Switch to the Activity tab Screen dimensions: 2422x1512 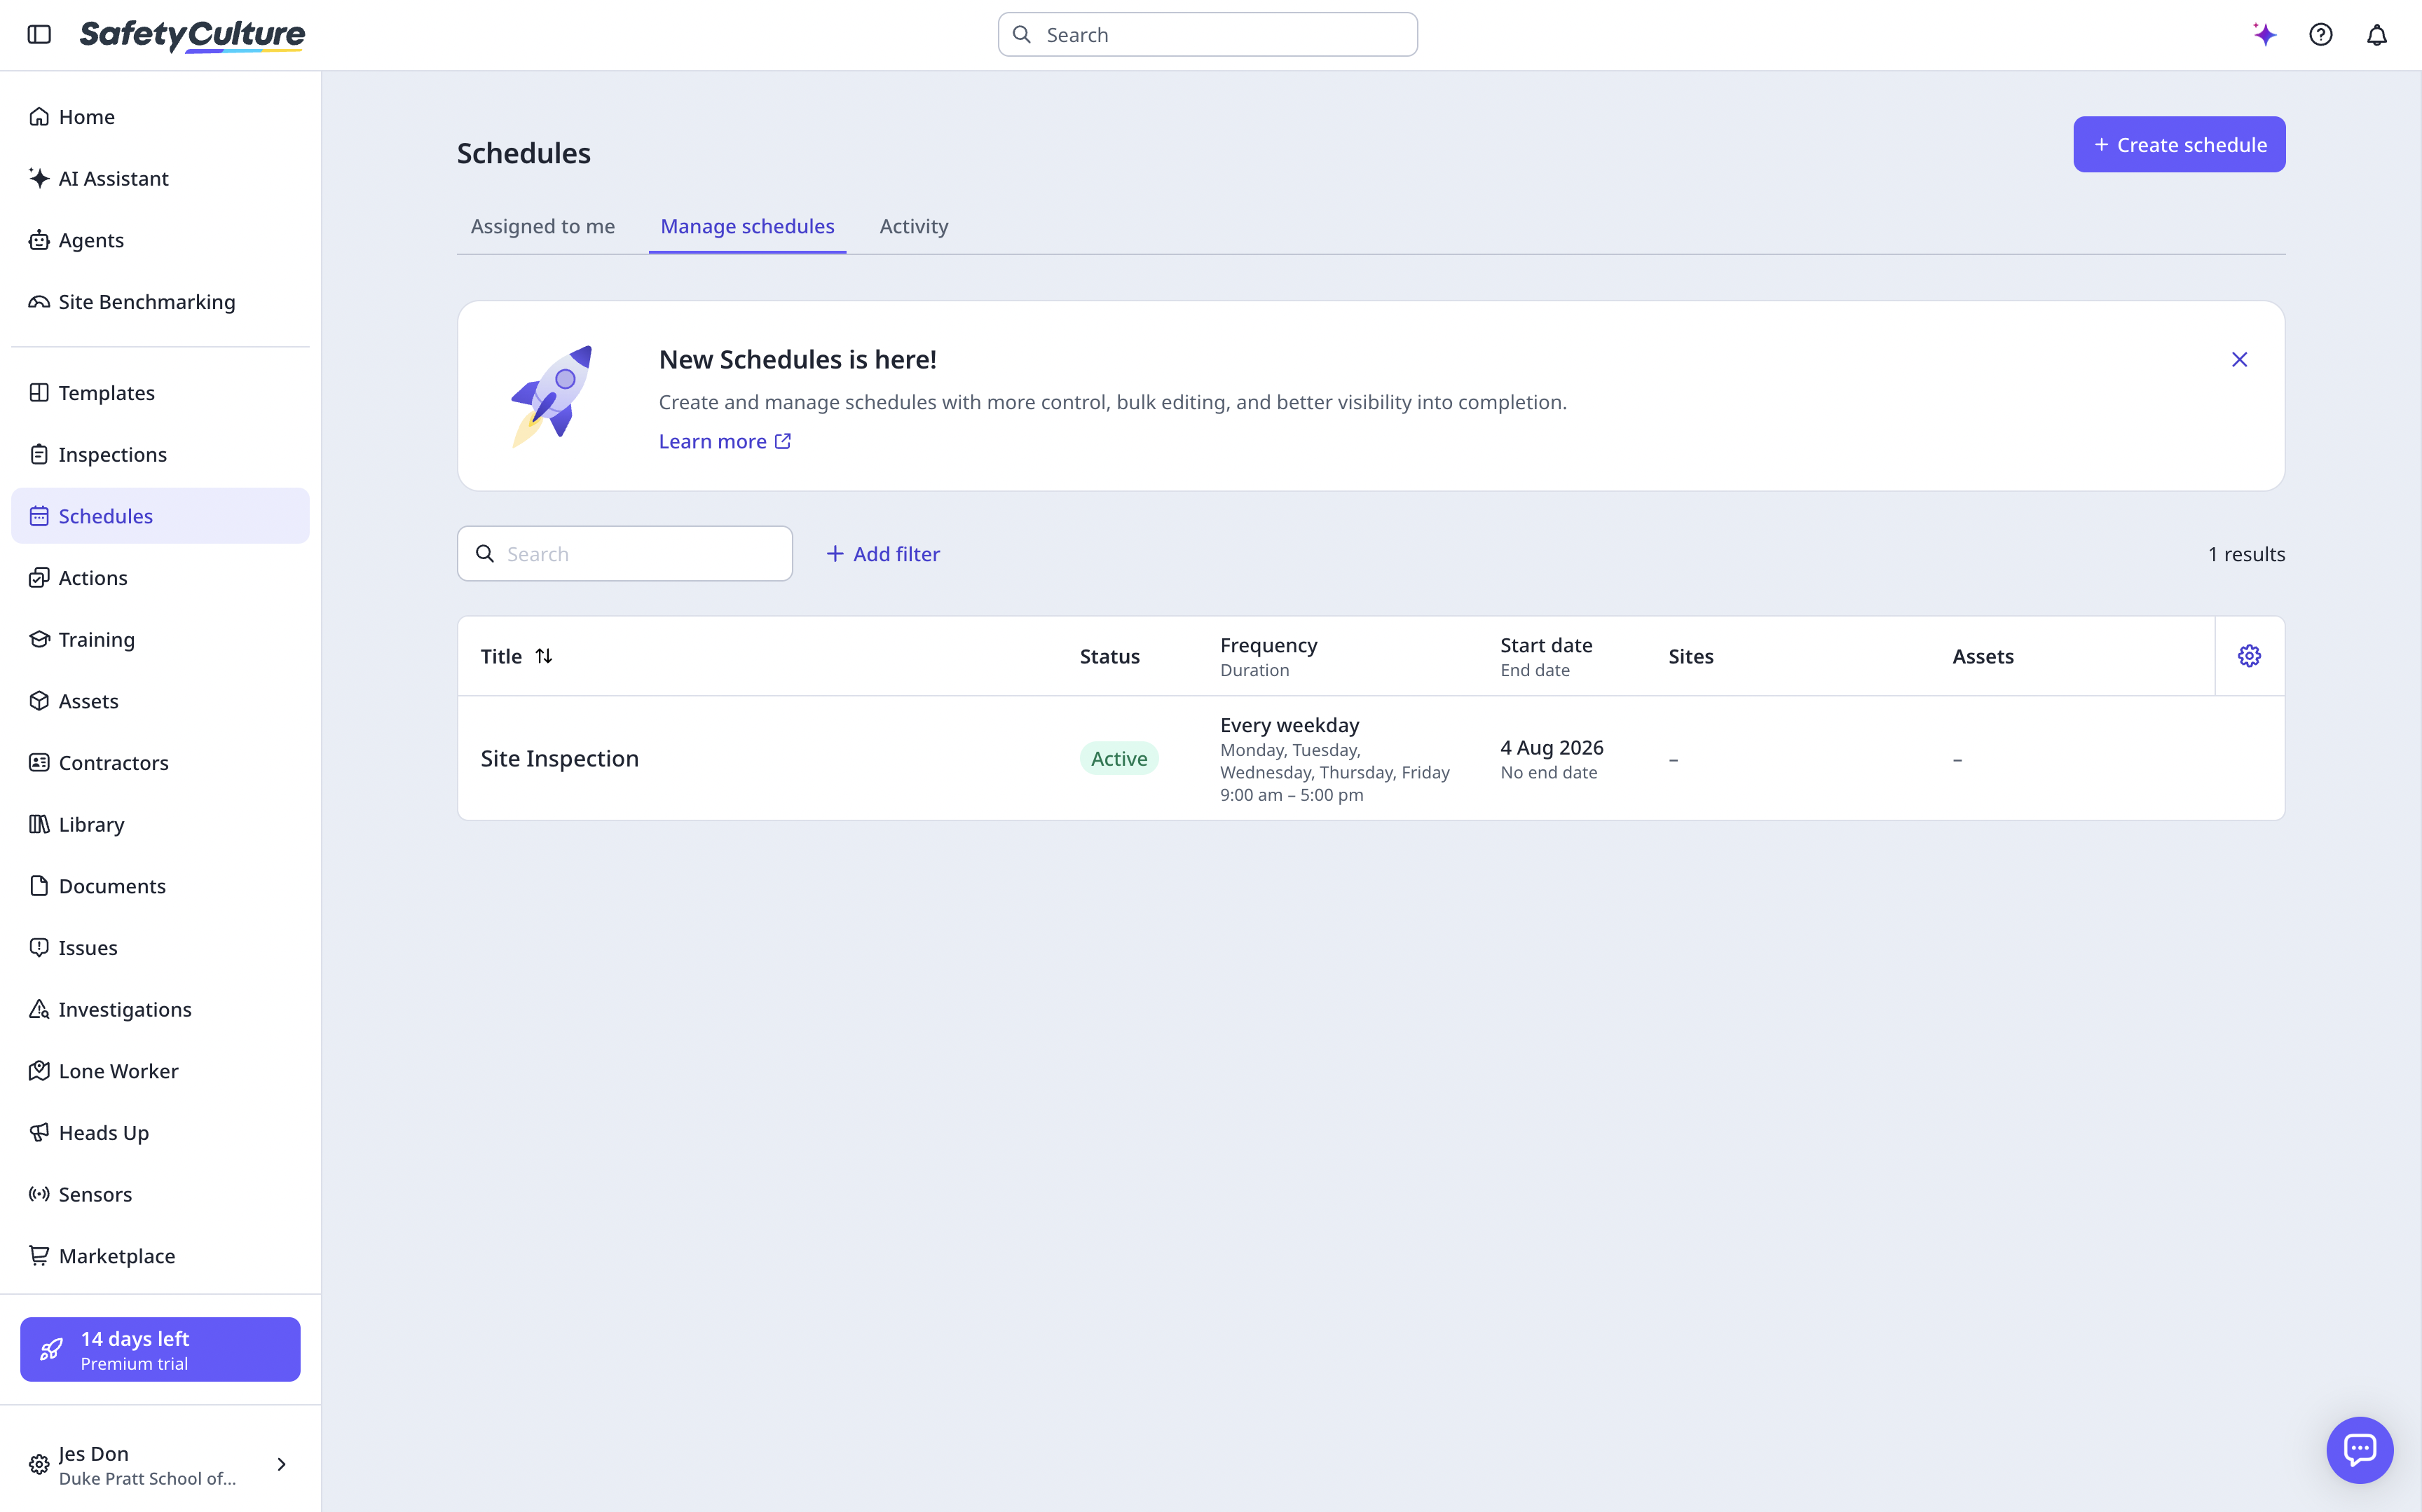pos(914,227)
